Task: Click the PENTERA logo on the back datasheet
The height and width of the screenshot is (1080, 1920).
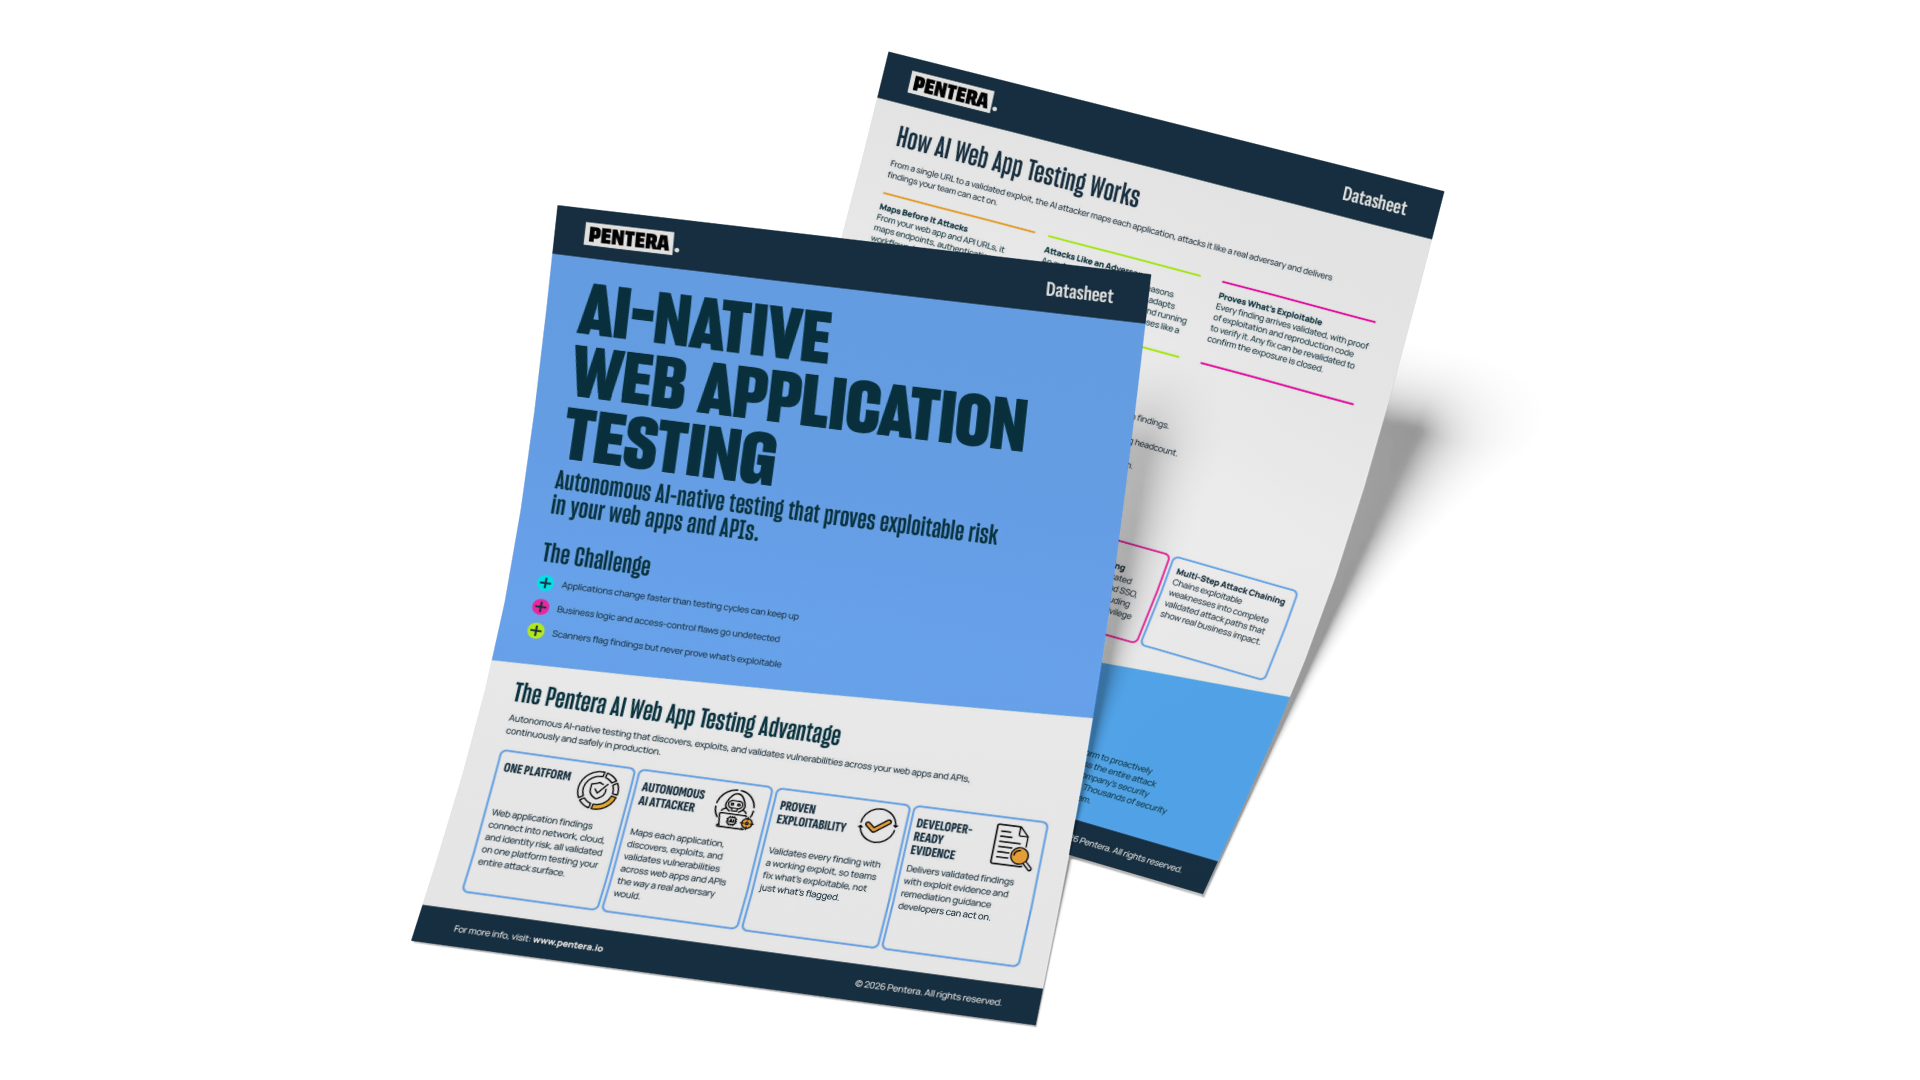Action: click(x=952, y=93)
